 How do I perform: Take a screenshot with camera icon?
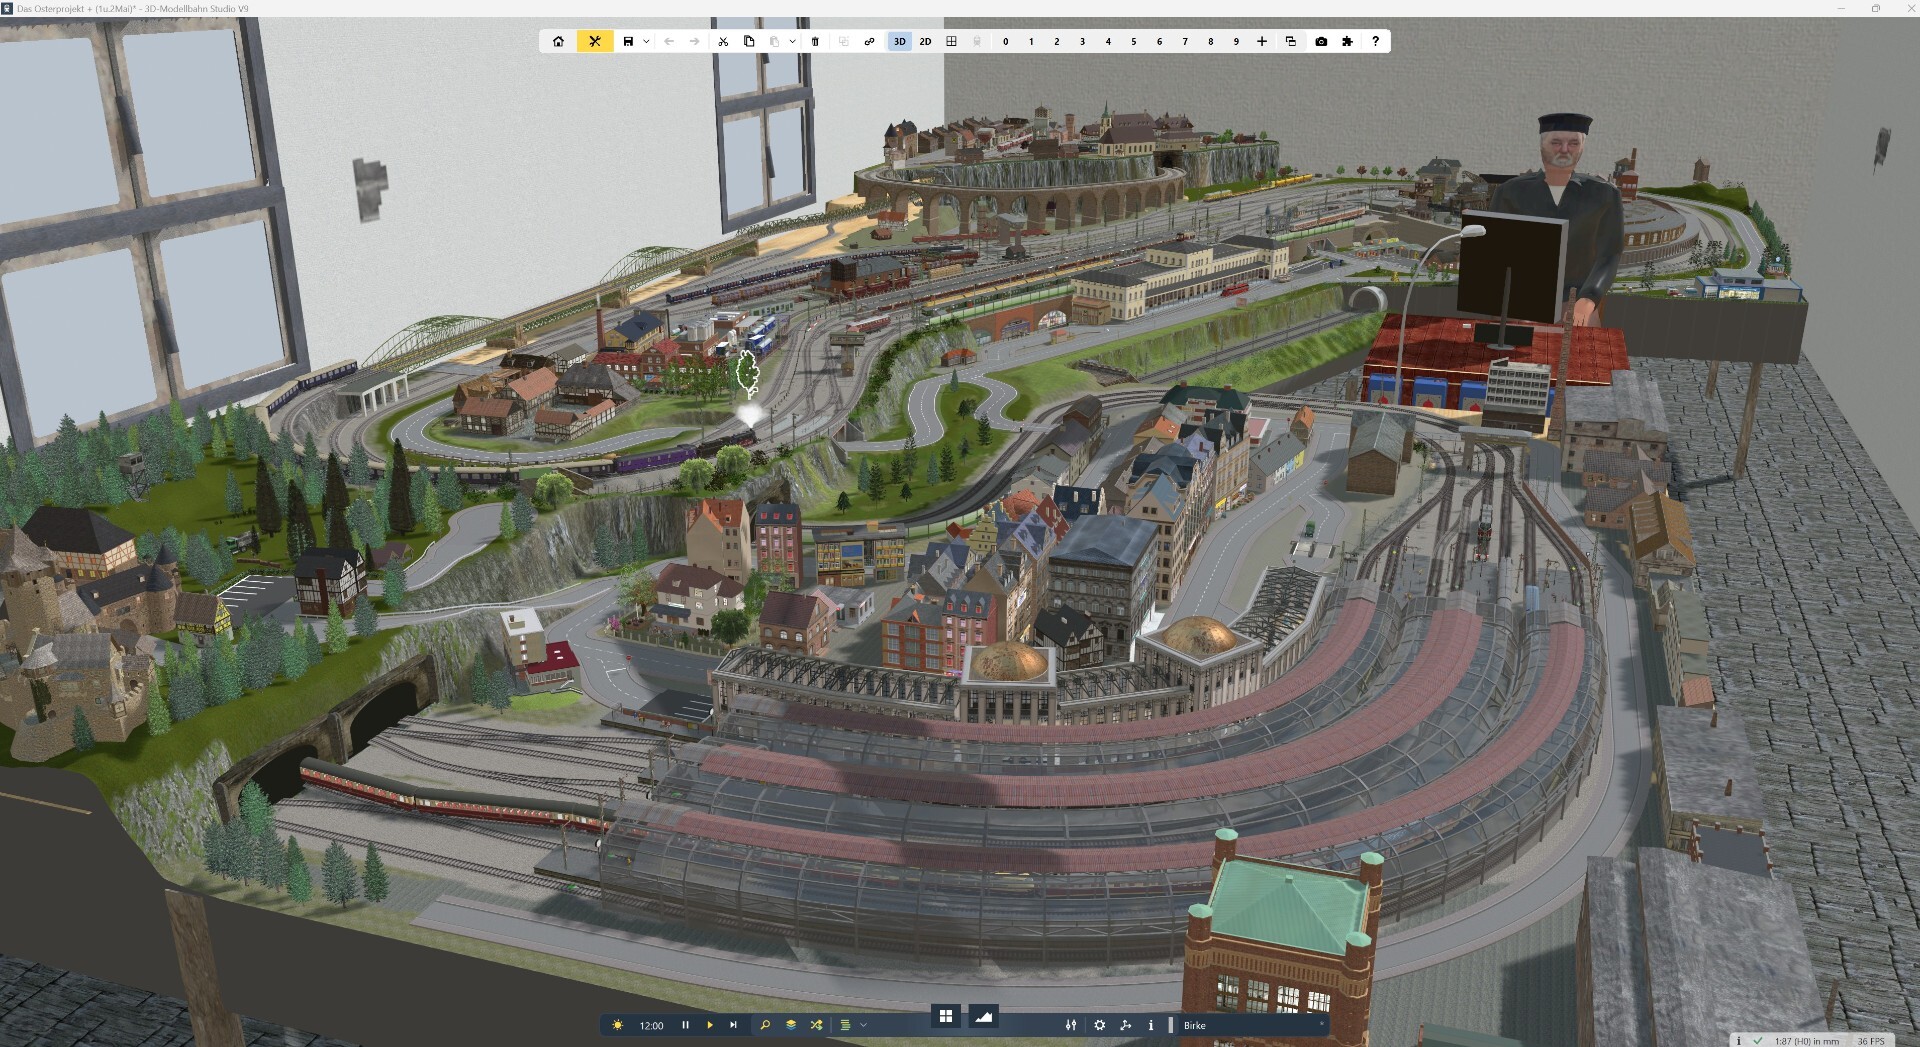tap(1321, 41)
